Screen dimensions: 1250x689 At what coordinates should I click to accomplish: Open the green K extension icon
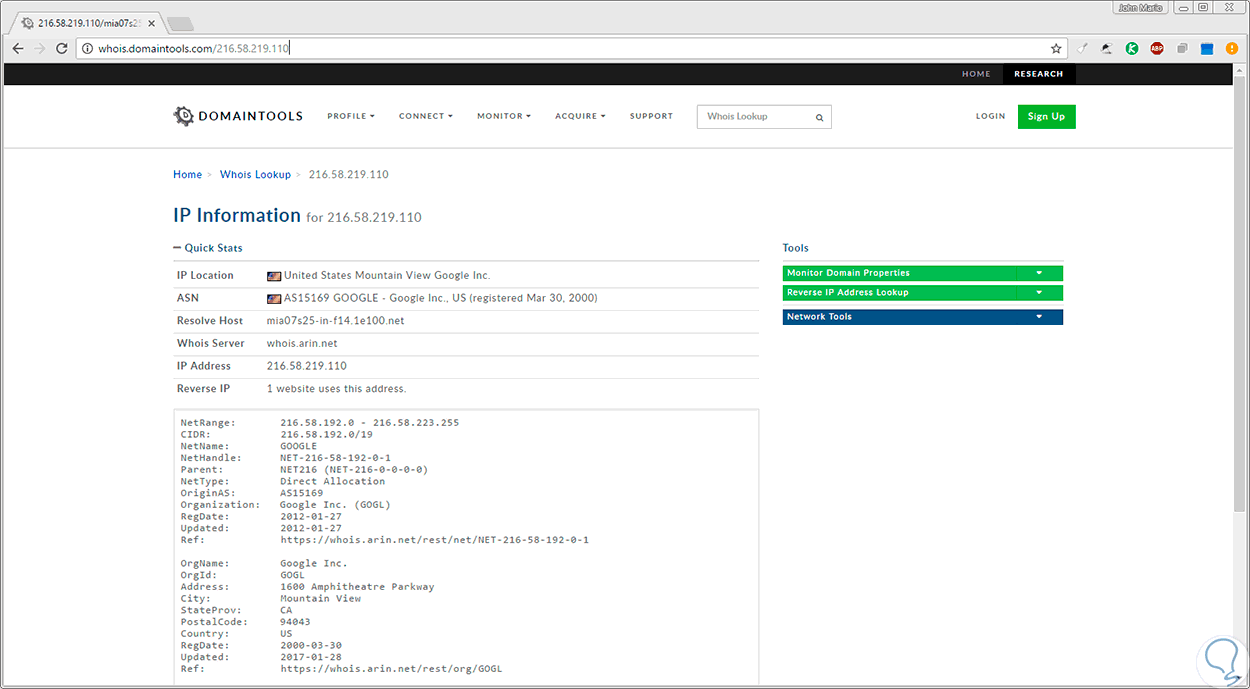point(1132,48)
